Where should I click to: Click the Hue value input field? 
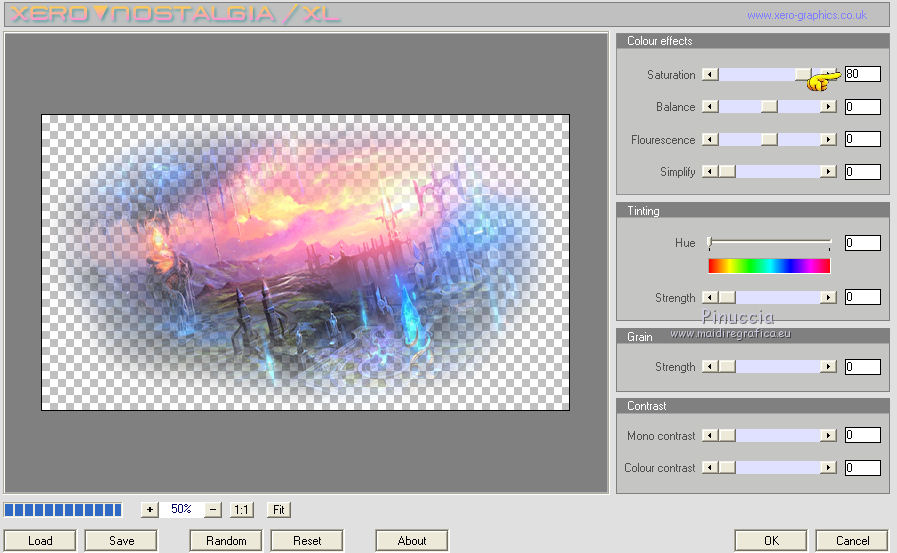[x=863, y=243]
